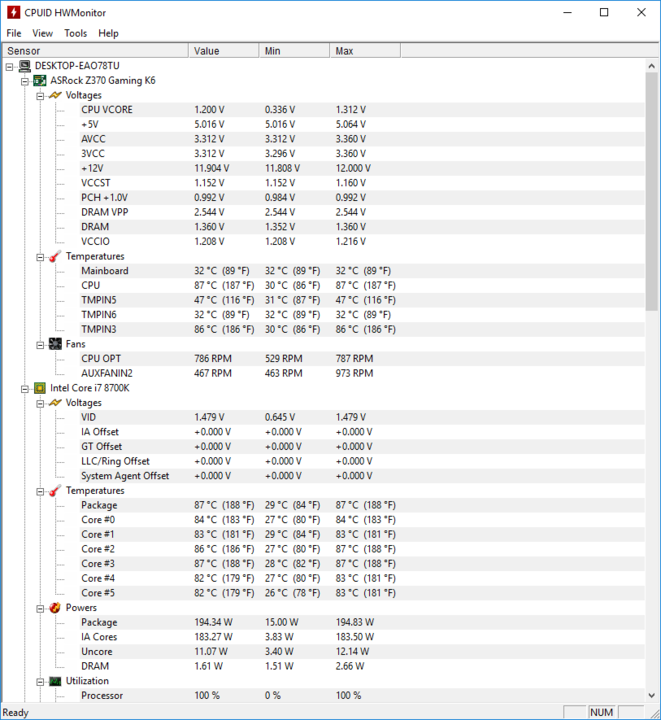Collapse the motherboard Voltages group
Image resolution: width=661 pixels, height=720 pixels.
[40, 96]
